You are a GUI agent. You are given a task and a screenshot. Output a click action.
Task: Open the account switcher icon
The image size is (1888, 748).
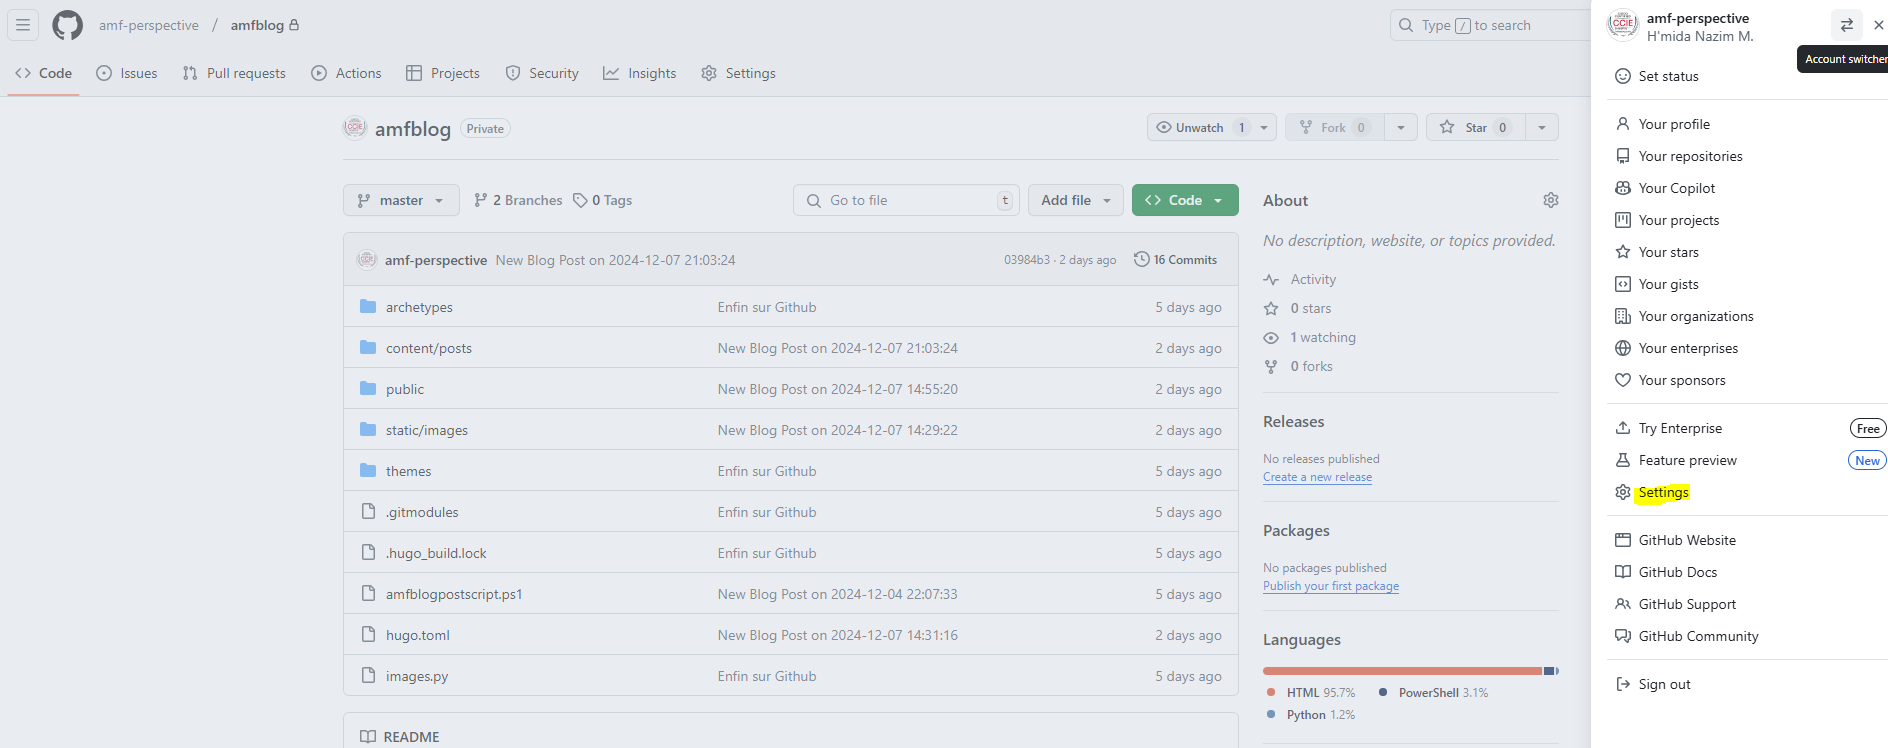1846,25
